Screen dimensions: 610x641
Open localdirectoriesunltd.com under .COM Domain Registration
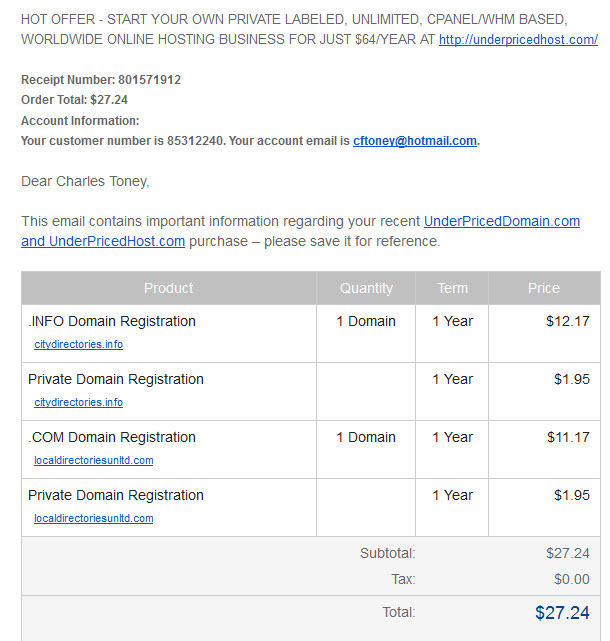pyautogui.click(x=94, y=460)
